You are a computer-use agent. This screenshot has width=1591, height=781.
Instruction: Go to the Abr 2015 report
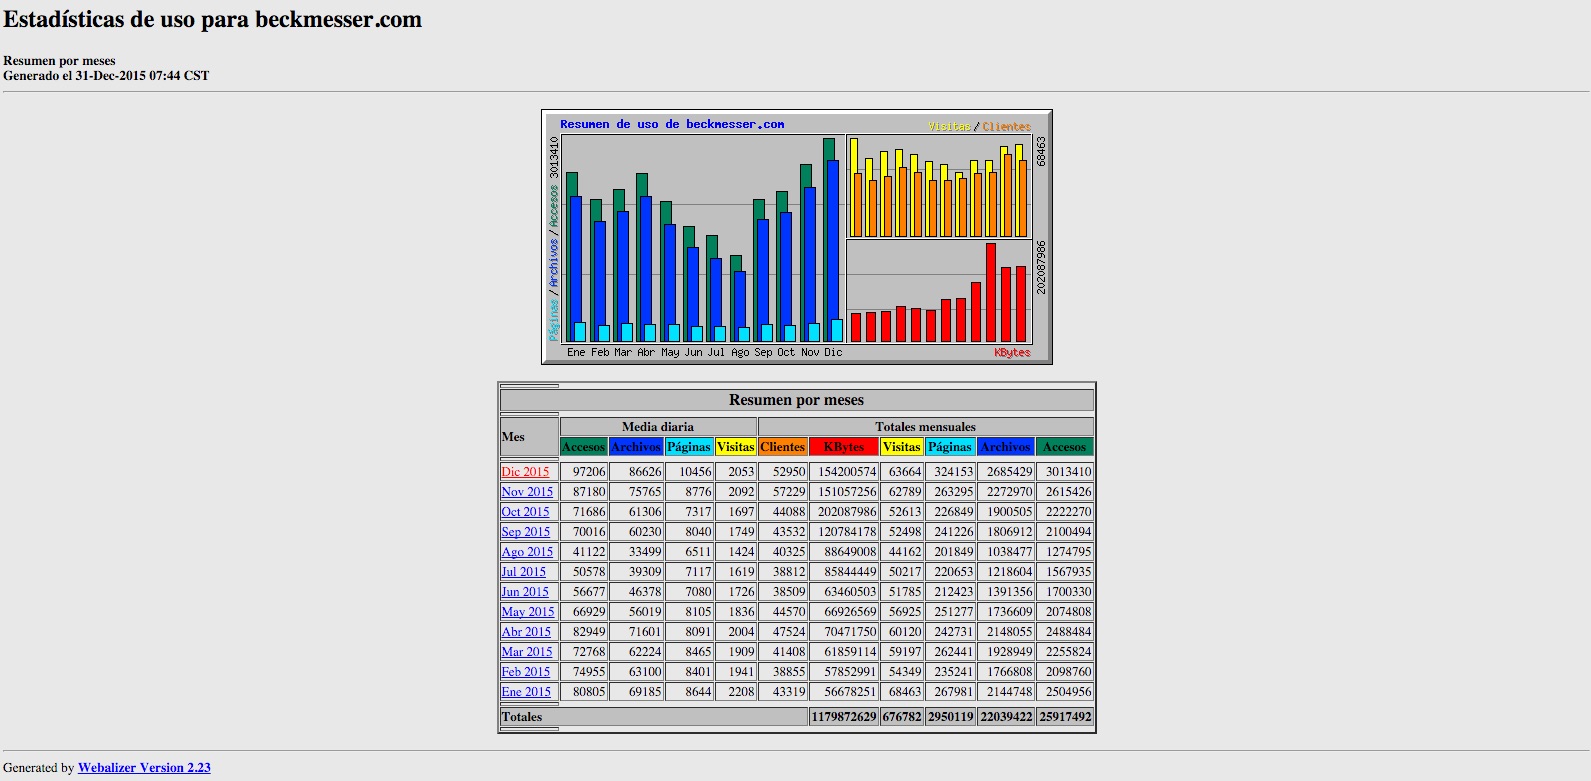(x=526, y=632)
